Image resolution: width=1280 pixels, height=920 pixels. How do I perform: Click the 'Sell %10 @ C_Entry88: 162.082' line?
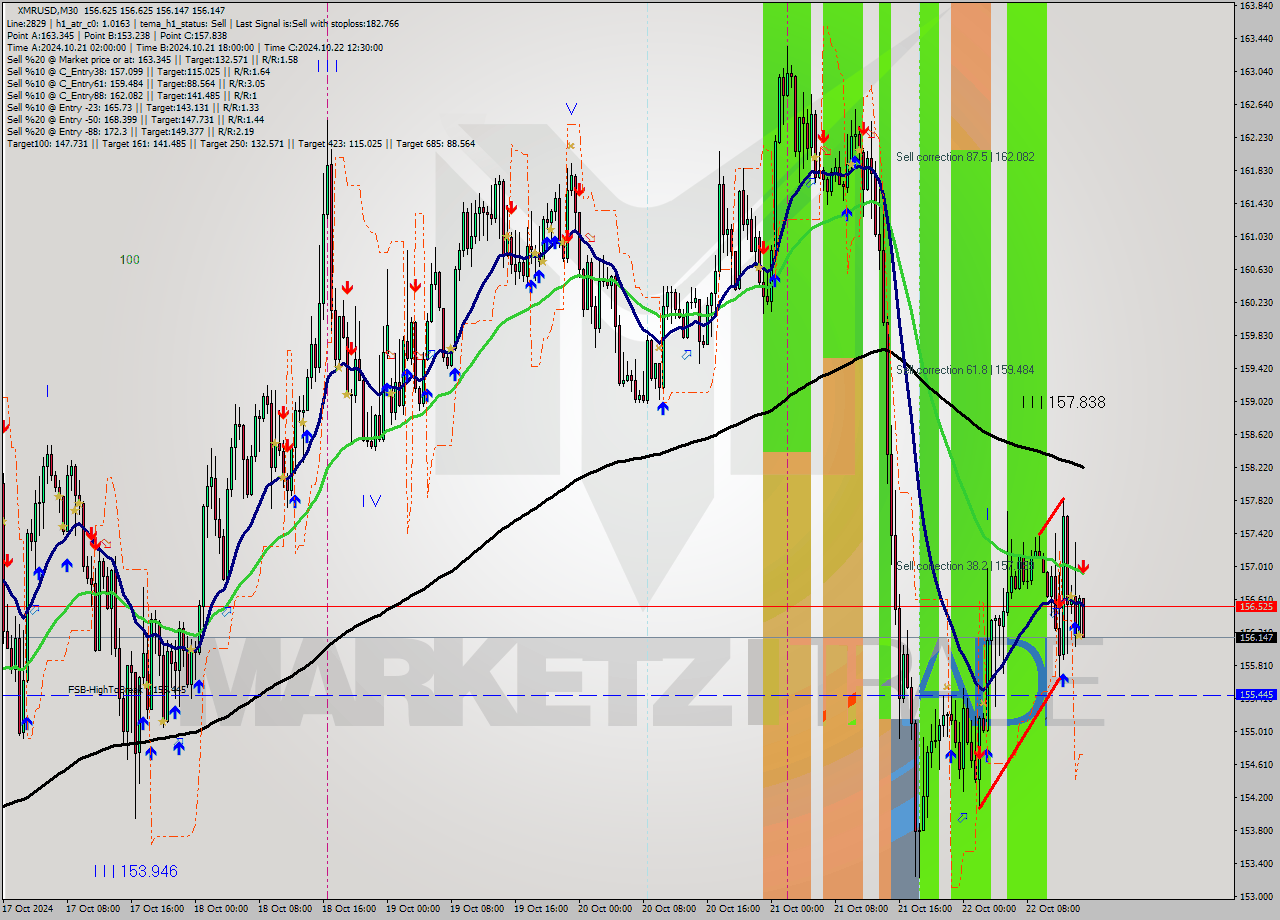(x=130, y=96)
